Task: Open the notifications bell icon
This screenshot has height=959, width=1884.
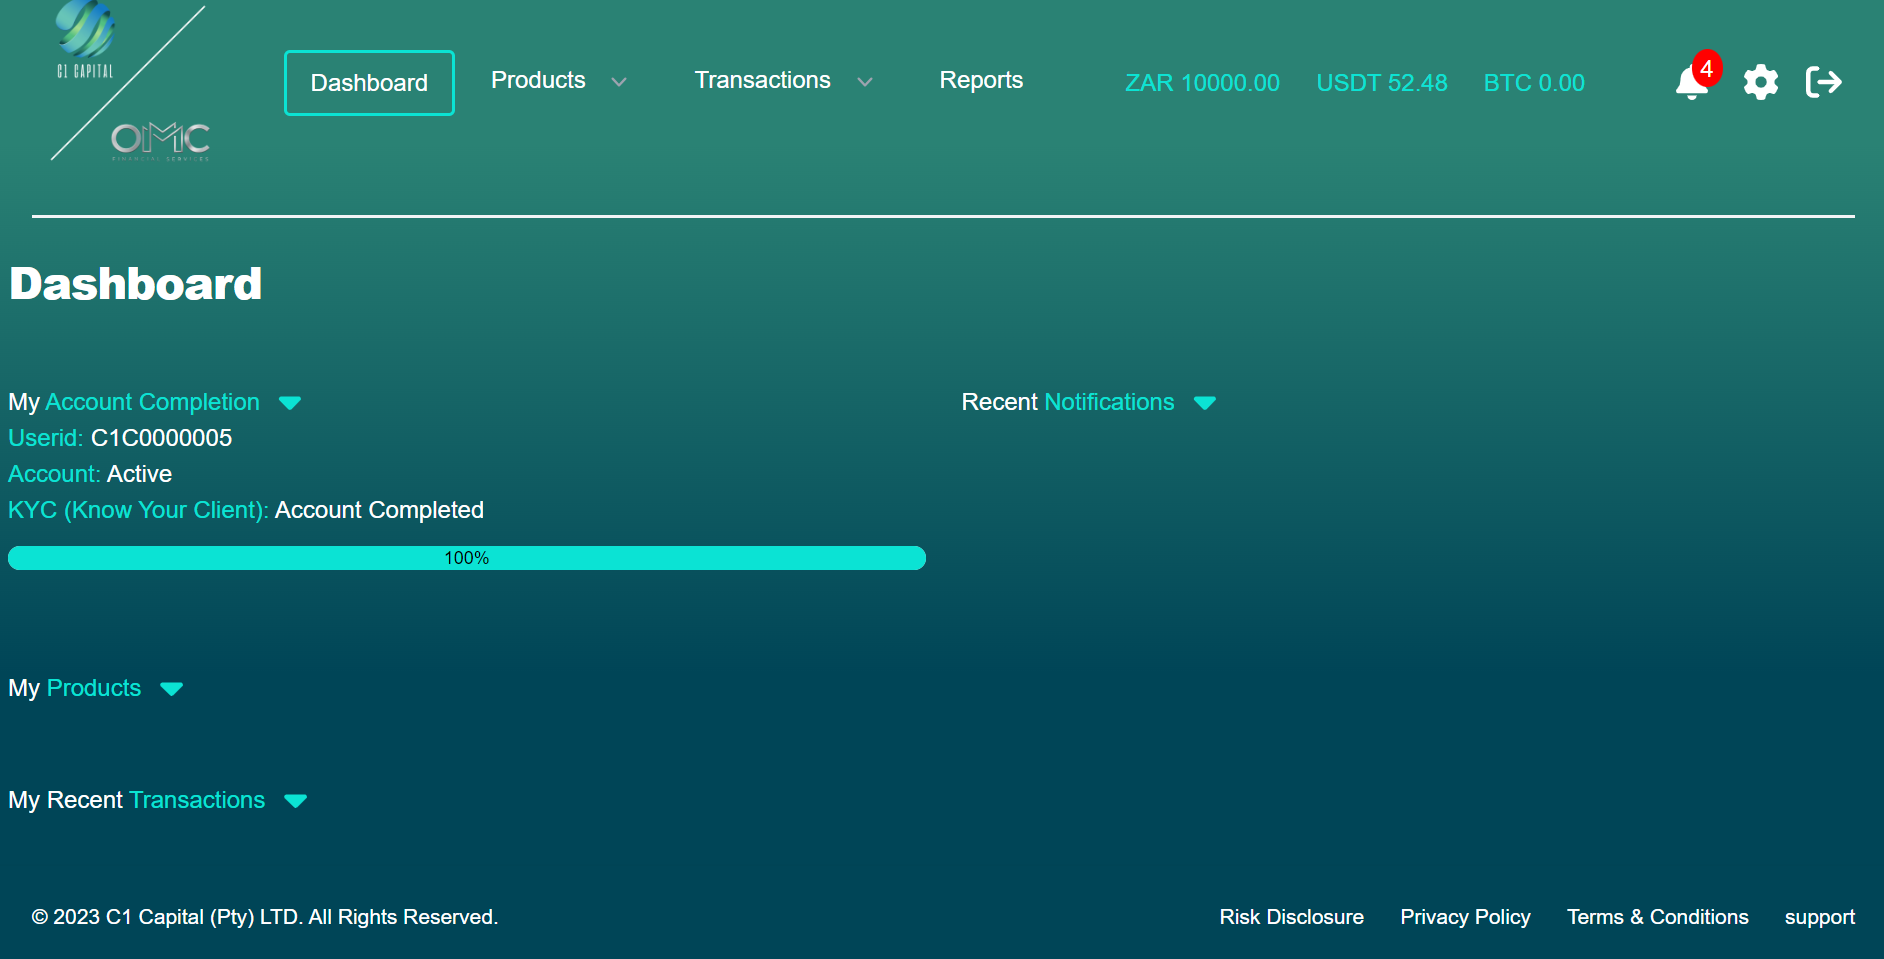Action: point(1690,83)
